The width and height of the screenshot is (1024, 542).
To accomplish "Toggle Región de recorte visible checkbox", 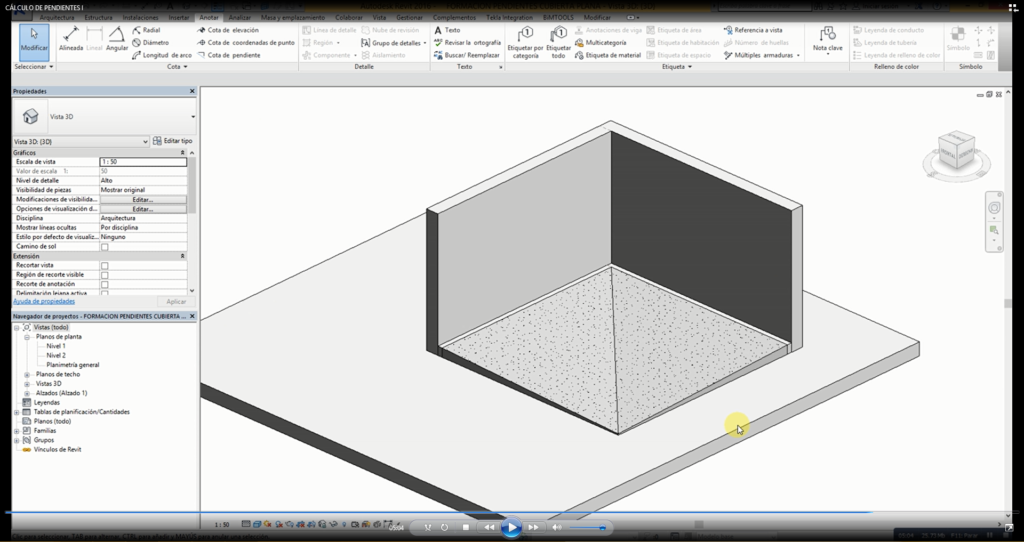I will tap(105, 274).
